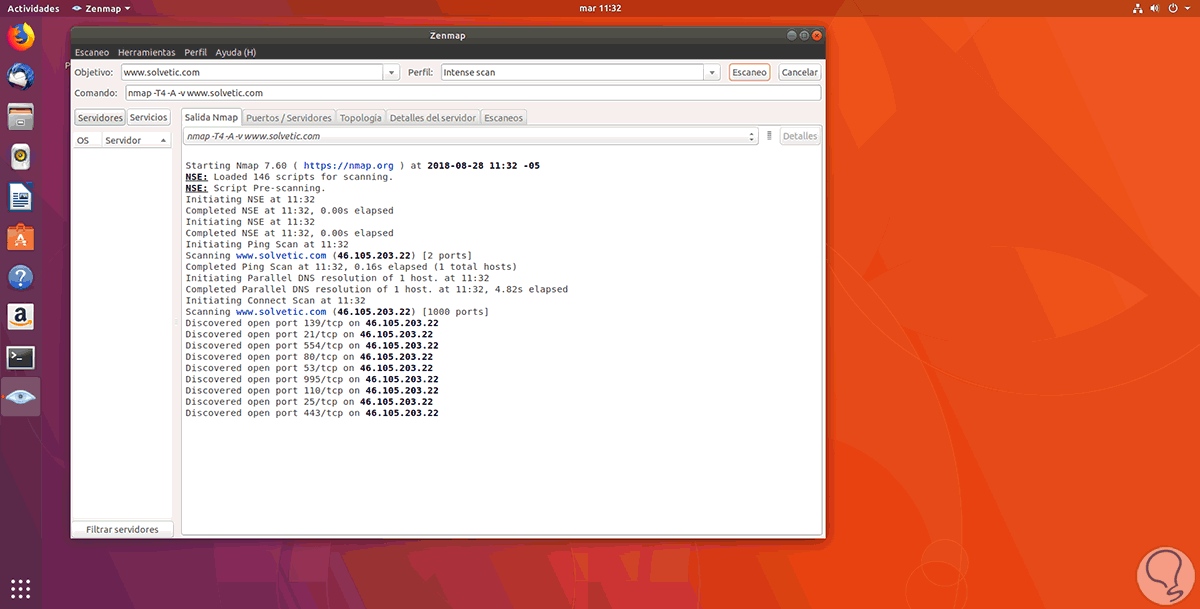Open the https://nmap.org link
1200x609 pixels.
tap(348, 165)
